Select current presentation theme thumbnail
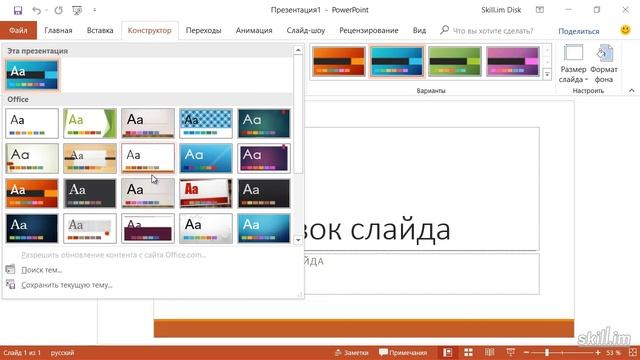Screen dimensions: 640x360 (x=32, y=75)
